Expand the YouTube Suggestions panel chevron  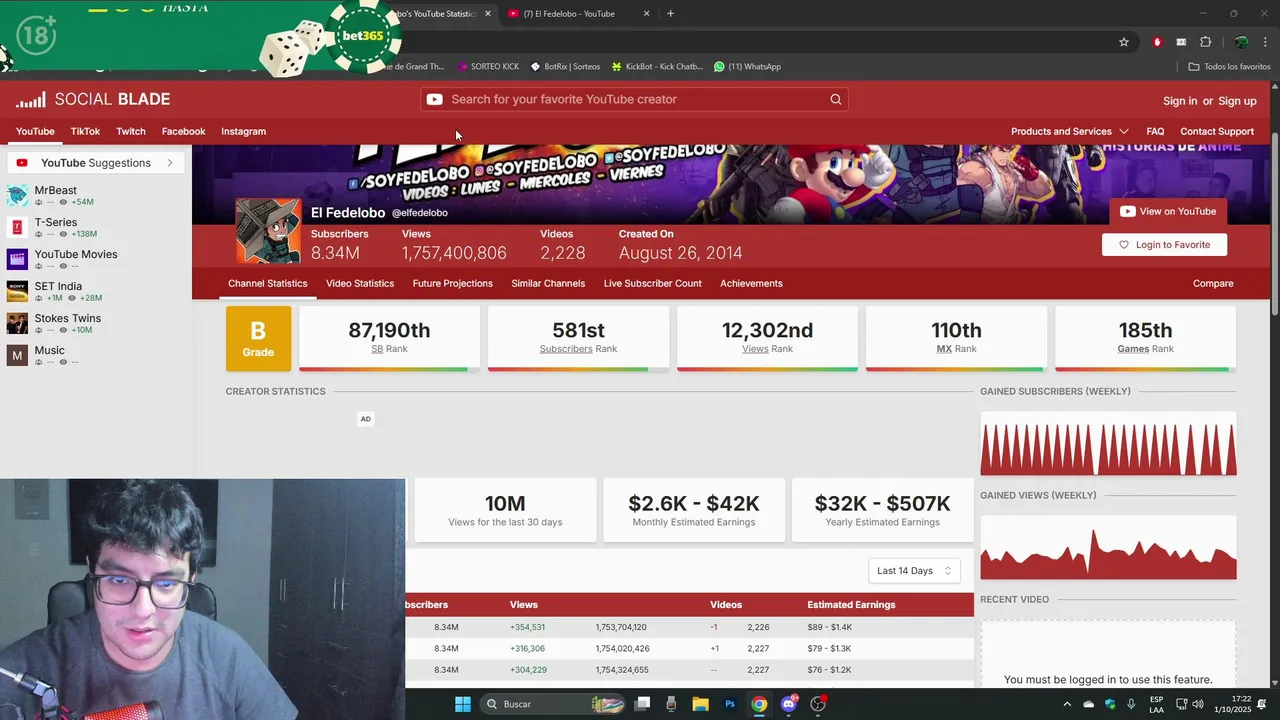click(170, 163)
